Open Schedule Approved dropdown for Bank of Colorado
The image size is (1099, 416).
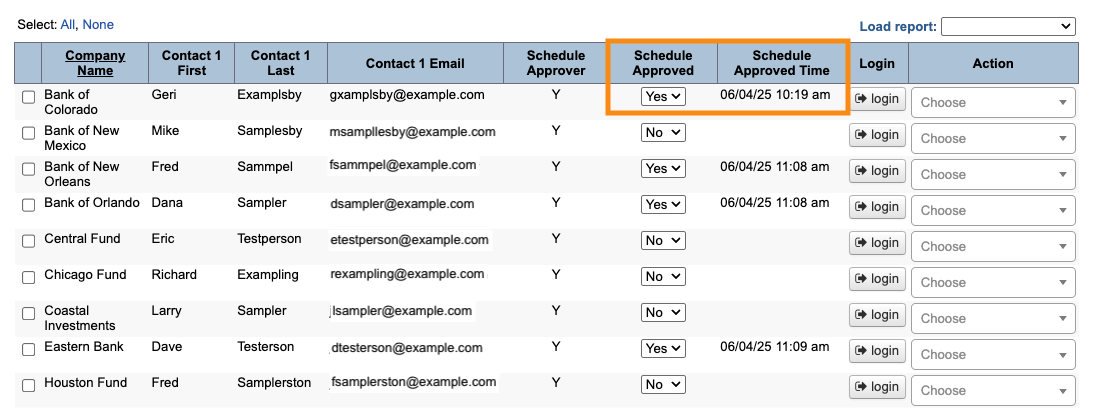[663, 97]
